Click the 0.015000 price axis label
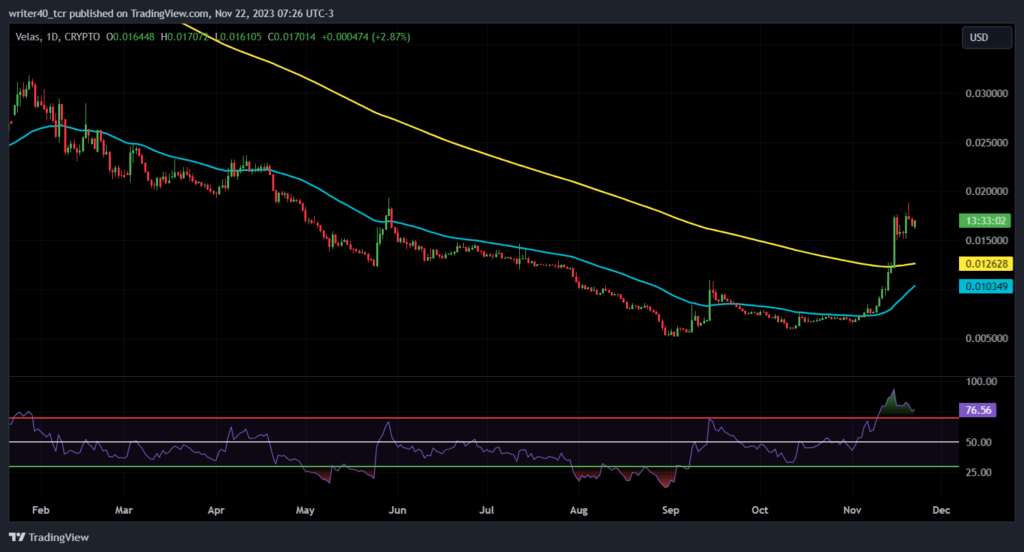Image resolution: width=1024 pixels, height=552 pixels. coord(986,240)
